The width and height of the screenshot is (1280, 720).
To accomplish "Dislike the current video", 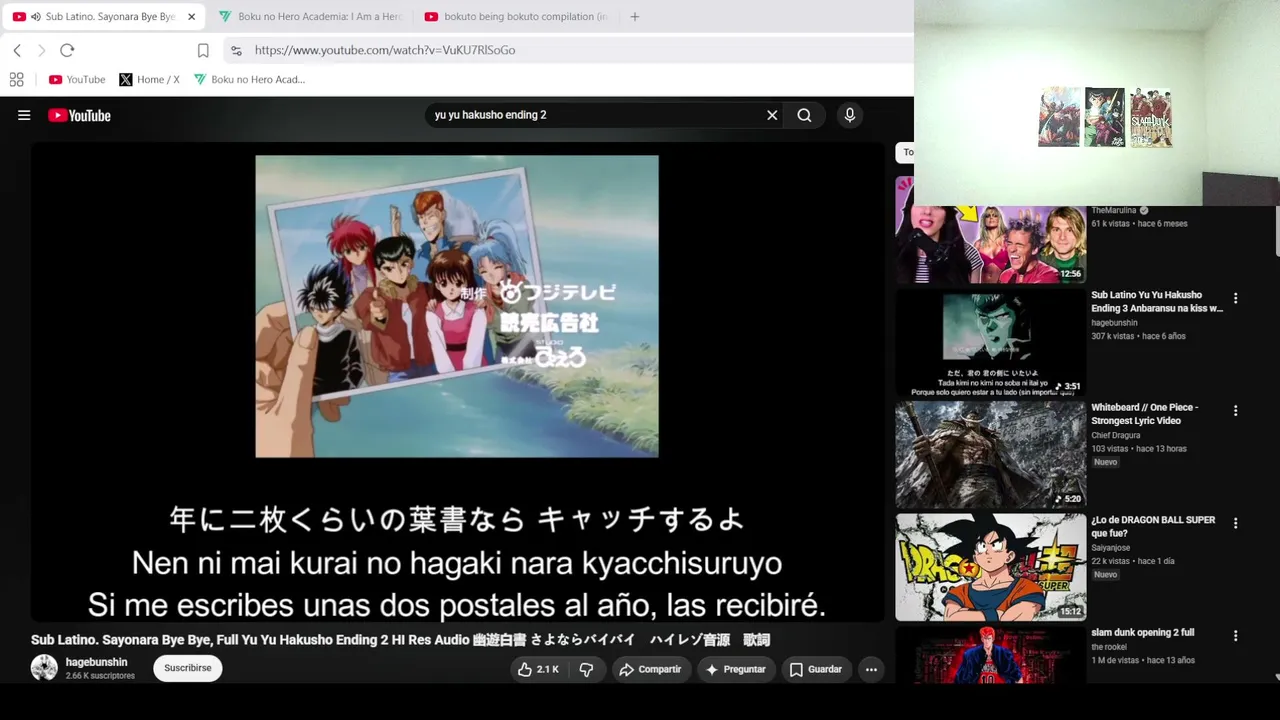I will pos(587,670).
